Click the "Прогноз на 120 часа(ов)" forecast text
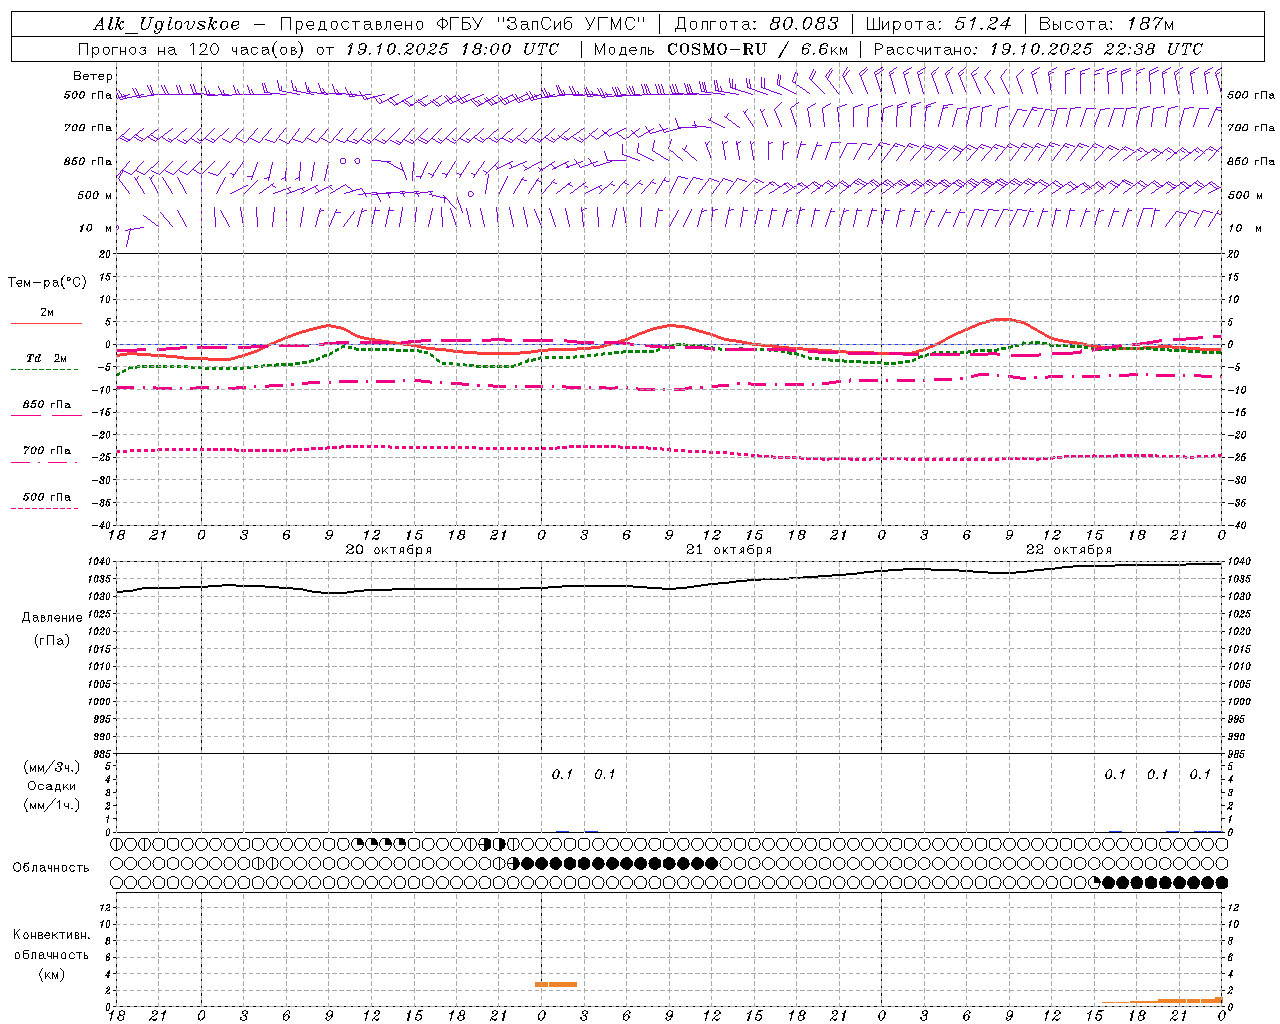The width and height of the screenshot is (1280, 1024). pos(192,49)
